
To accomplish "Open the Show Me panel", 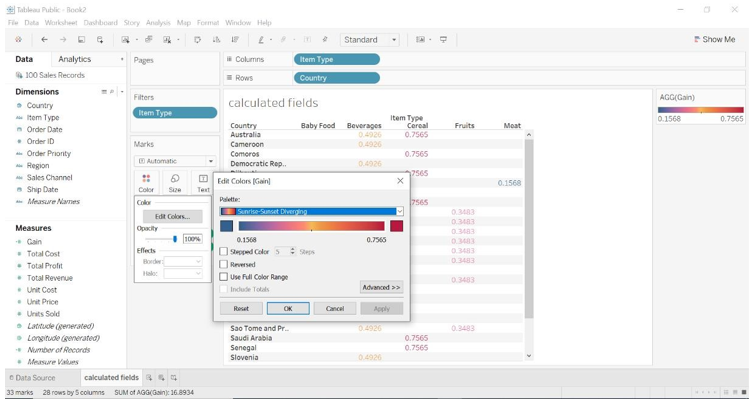I will [x=715, y=40].
